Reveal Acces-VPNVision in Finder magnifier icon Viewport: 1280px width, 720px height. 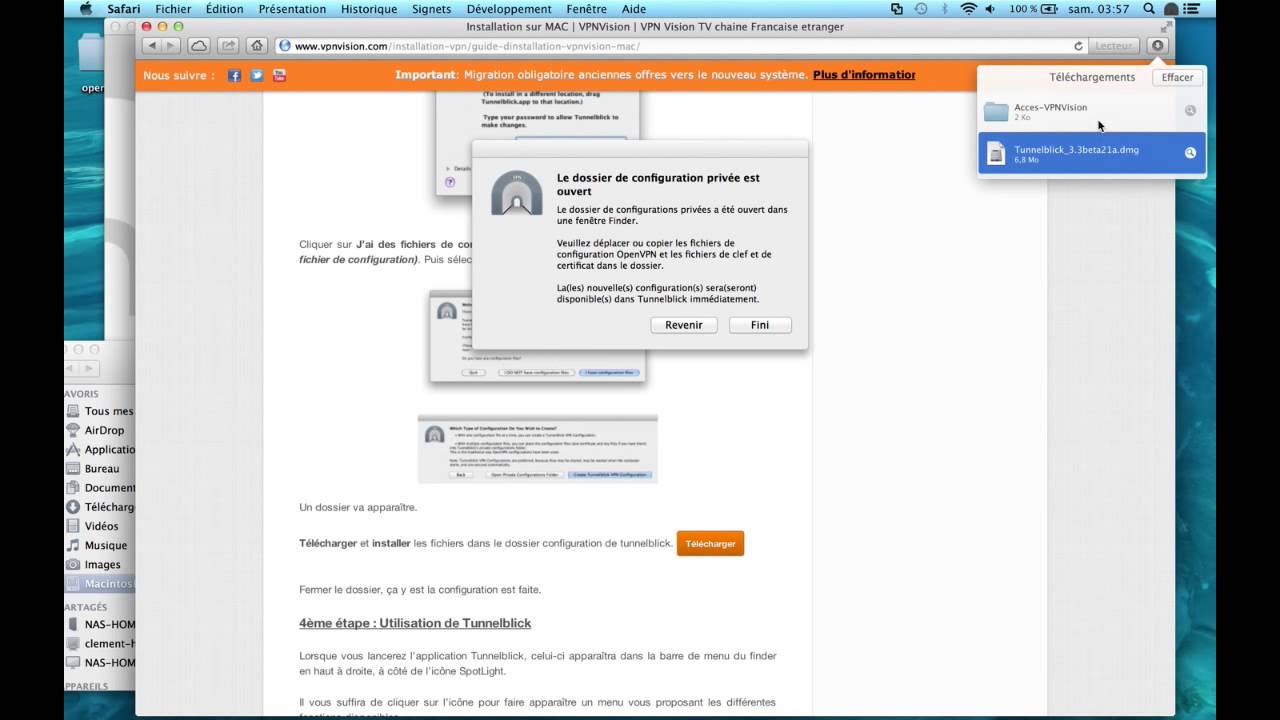[x=1190, y=111]
